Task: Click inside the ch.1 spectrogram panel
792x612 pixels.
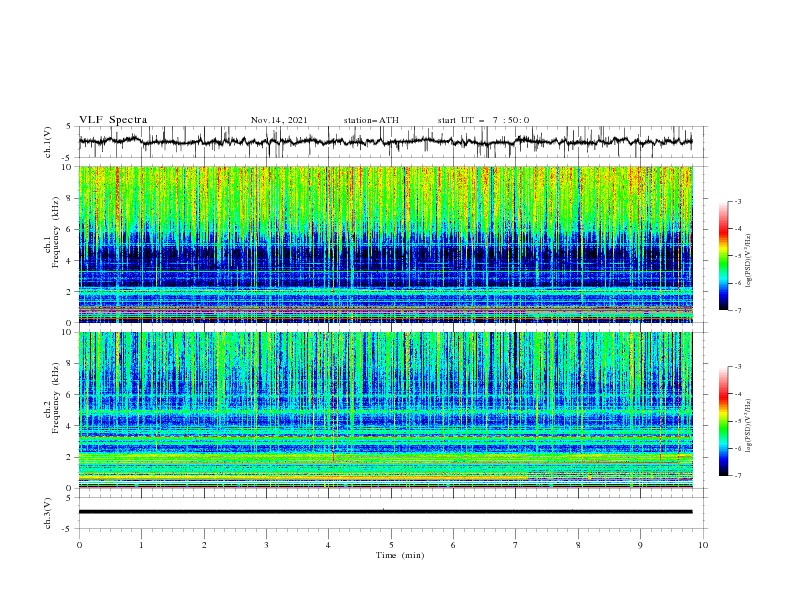Action: [386, 244]
